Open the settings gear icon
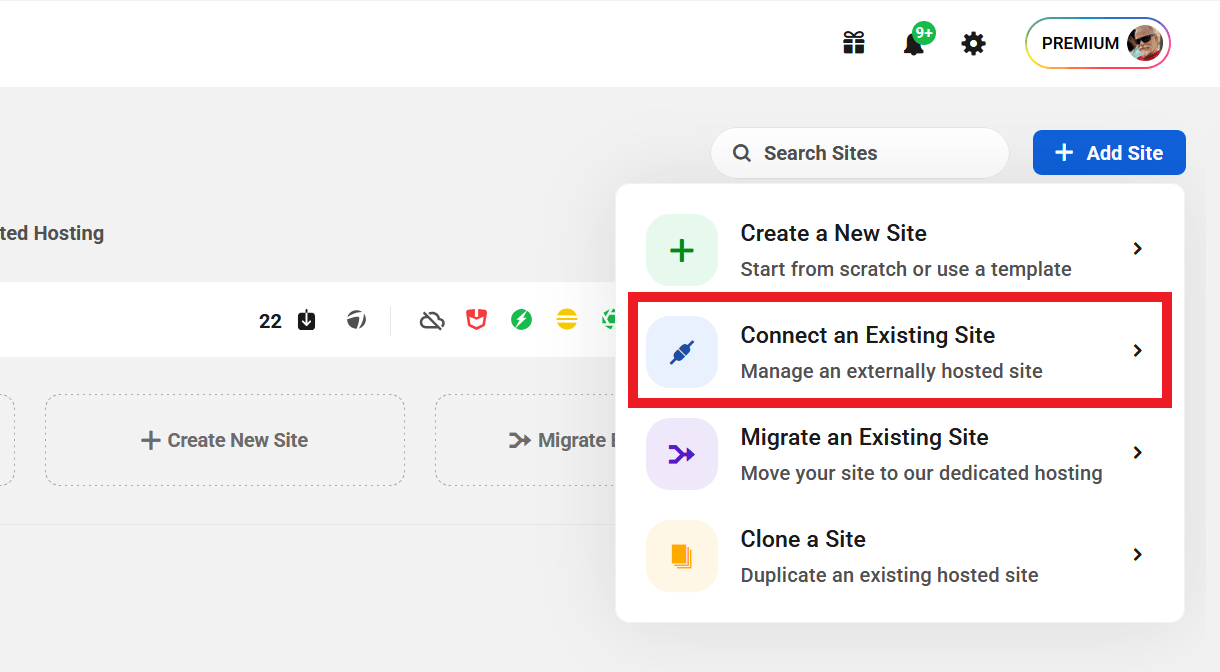Image resolution: width=1220 pixels, height=672 pixels. click(x=973, y=43)
